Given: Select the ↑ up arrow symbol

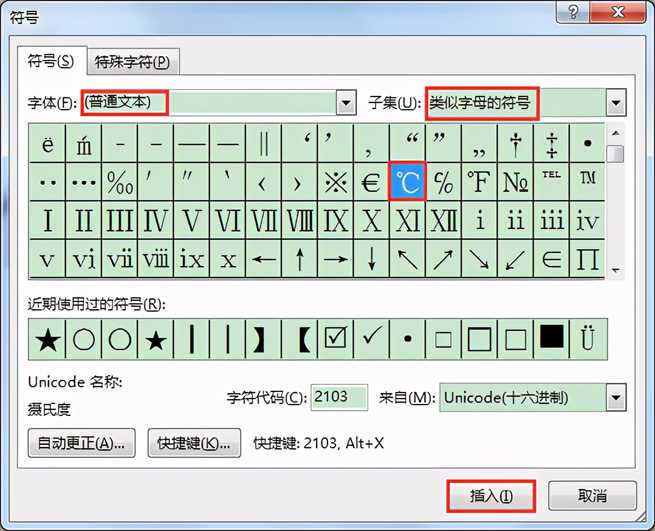Looking at the screenshot, I should (299, 260).
